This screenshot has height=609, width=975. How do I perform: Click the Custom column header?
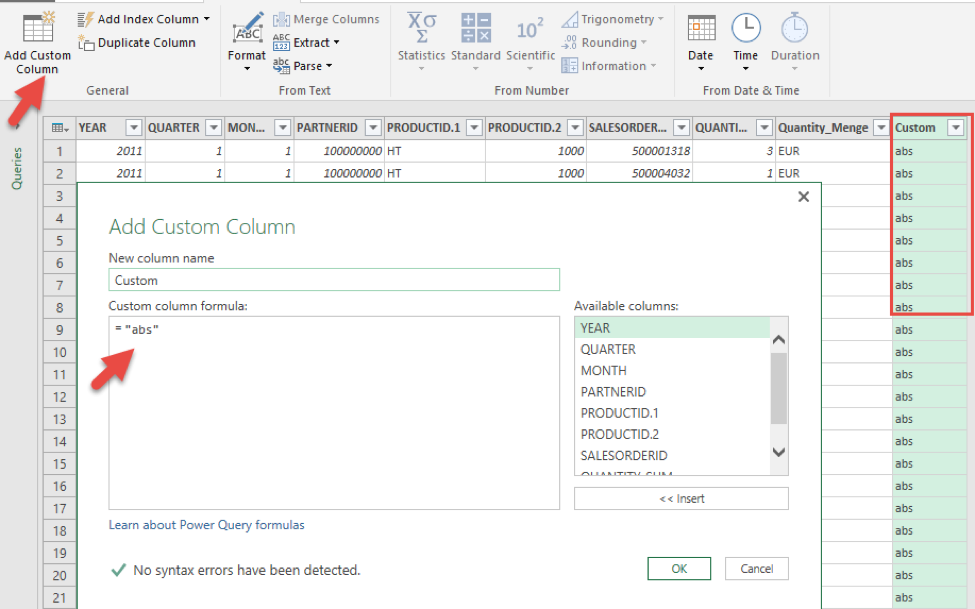coord(929,128)
